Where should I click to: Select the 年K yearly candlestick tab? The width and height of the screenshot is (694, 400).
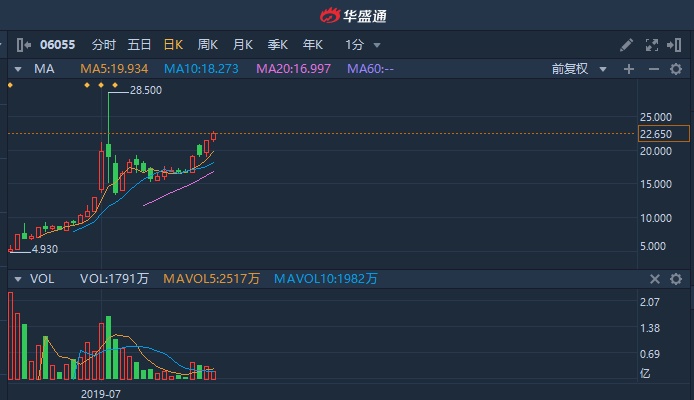click(x=312, y=45)
